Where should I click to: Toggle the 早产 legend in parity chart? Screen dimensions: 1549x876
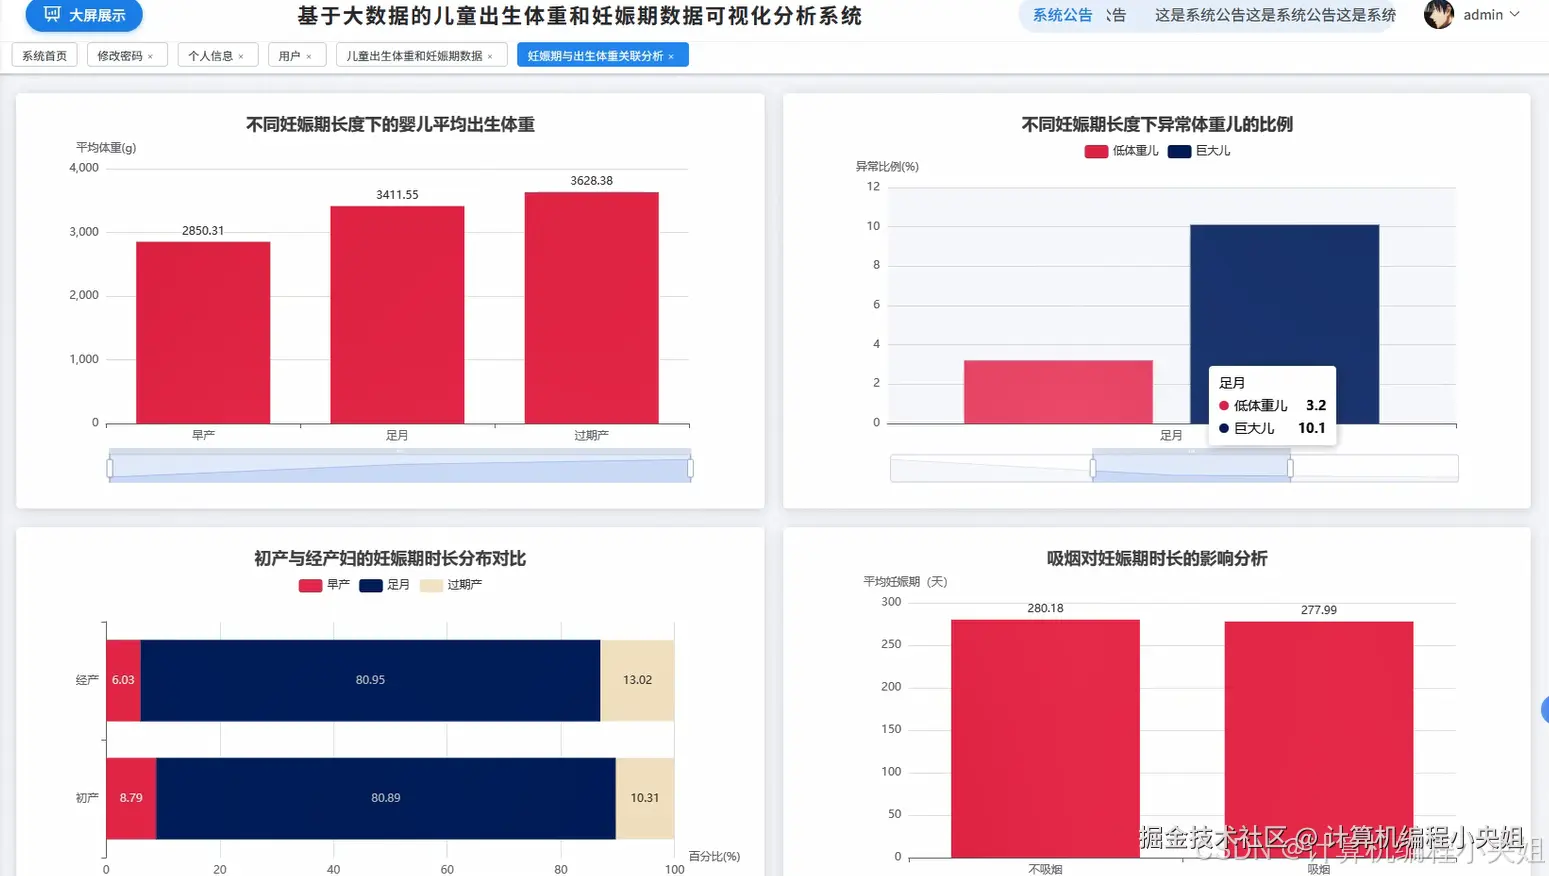point(311,585)
